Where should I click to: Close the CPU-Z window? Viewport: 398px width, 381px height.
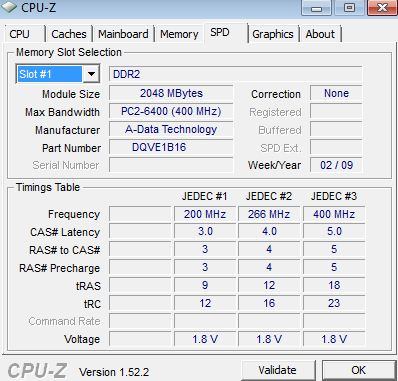[x=382, y=8]
